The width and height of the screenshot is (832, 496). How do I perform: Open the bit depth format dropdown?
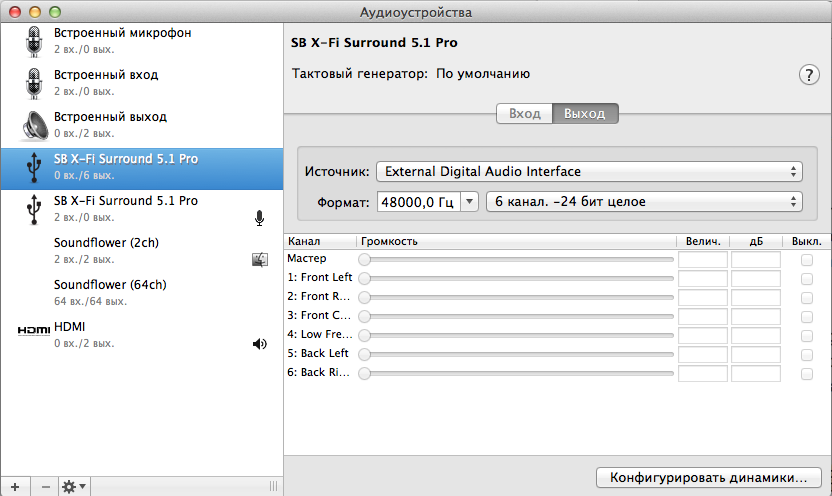coord(643,202)
